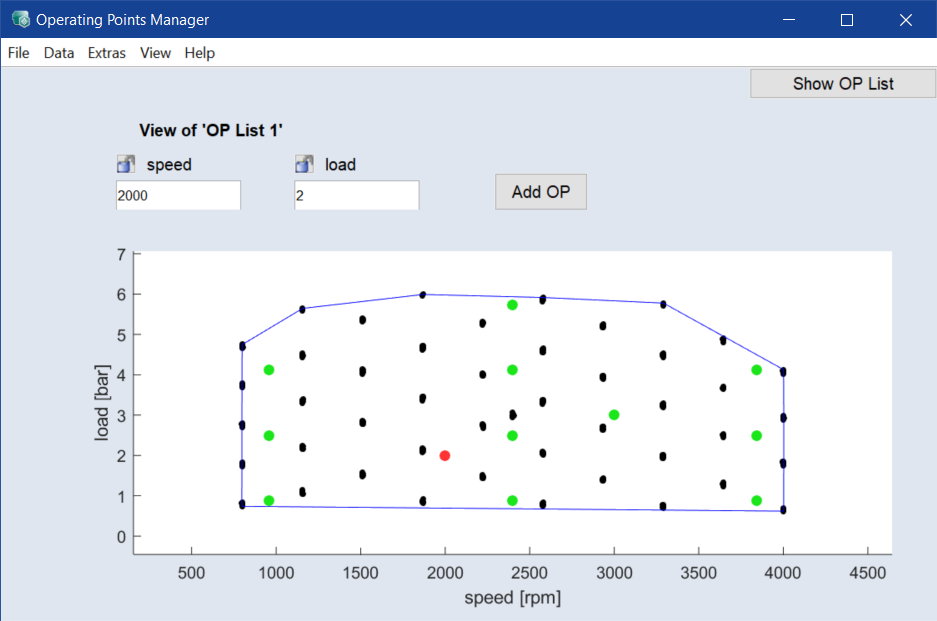This screenshot has width=937, height=621.
Task: Open the Extras menu
Action: point(107,53)
